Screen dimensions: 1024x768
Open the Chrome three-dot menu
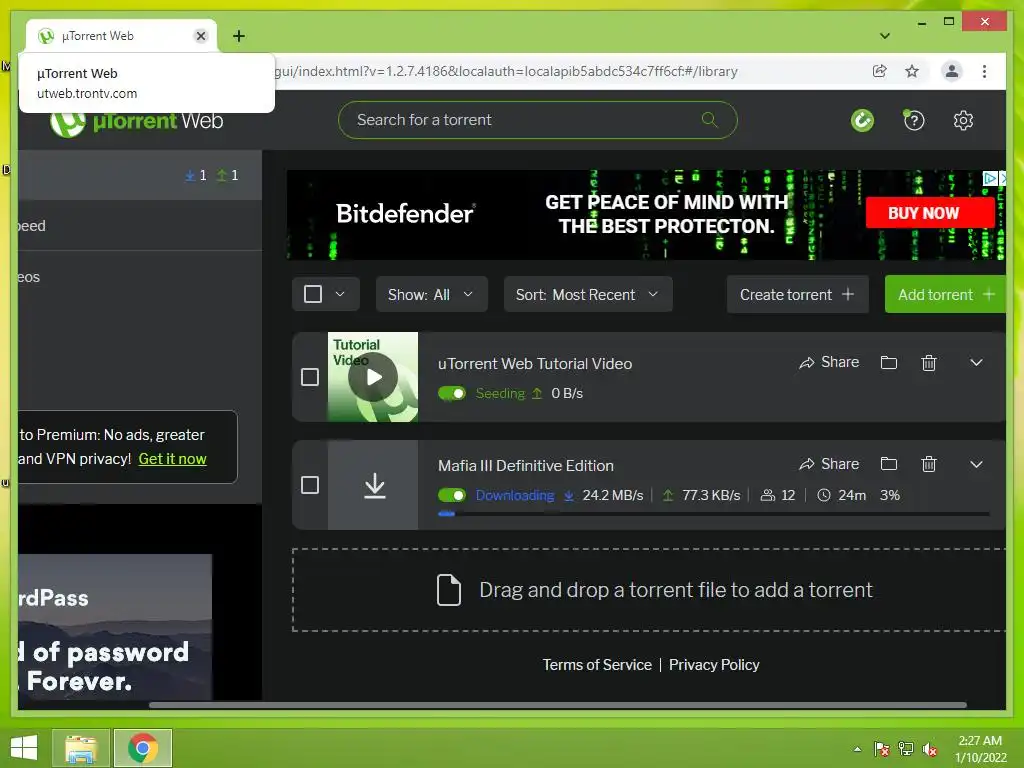(x=984, y=71)
